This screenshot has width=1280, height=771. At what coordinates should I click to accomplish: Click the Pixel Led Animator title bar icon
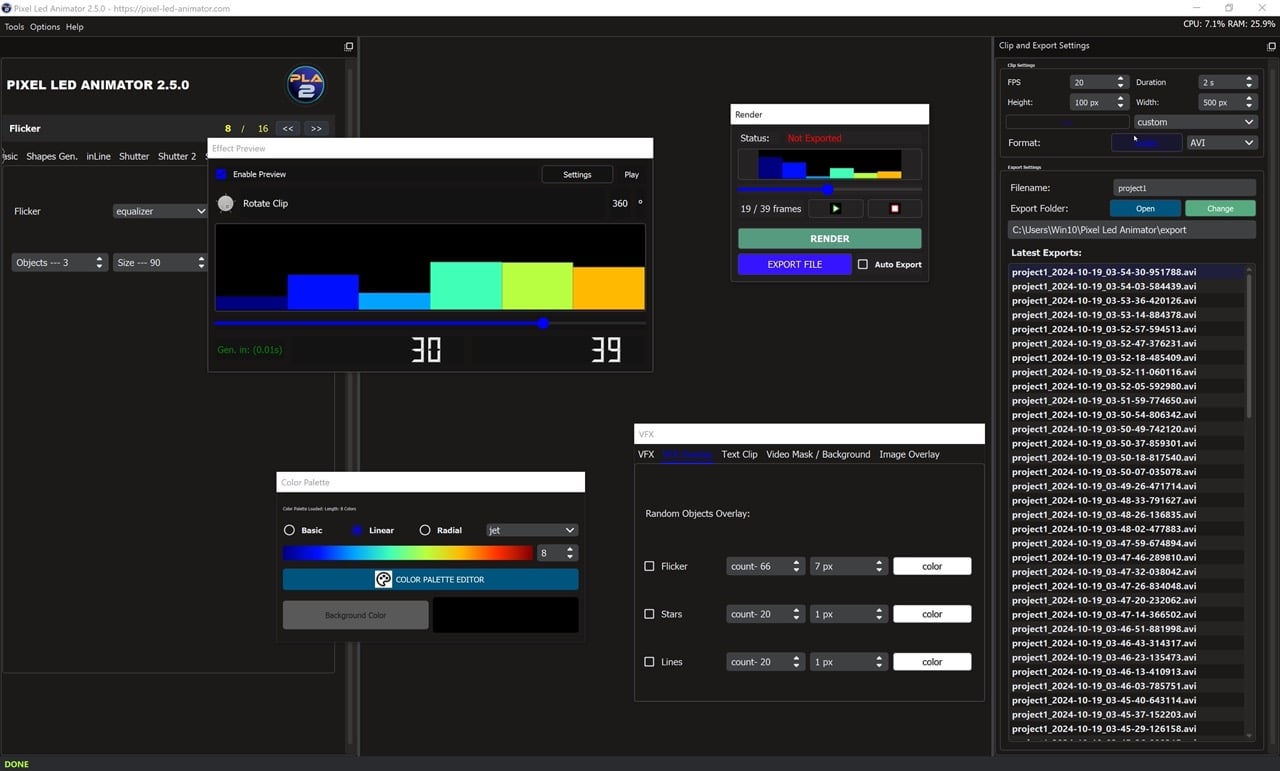coord(8,7)
